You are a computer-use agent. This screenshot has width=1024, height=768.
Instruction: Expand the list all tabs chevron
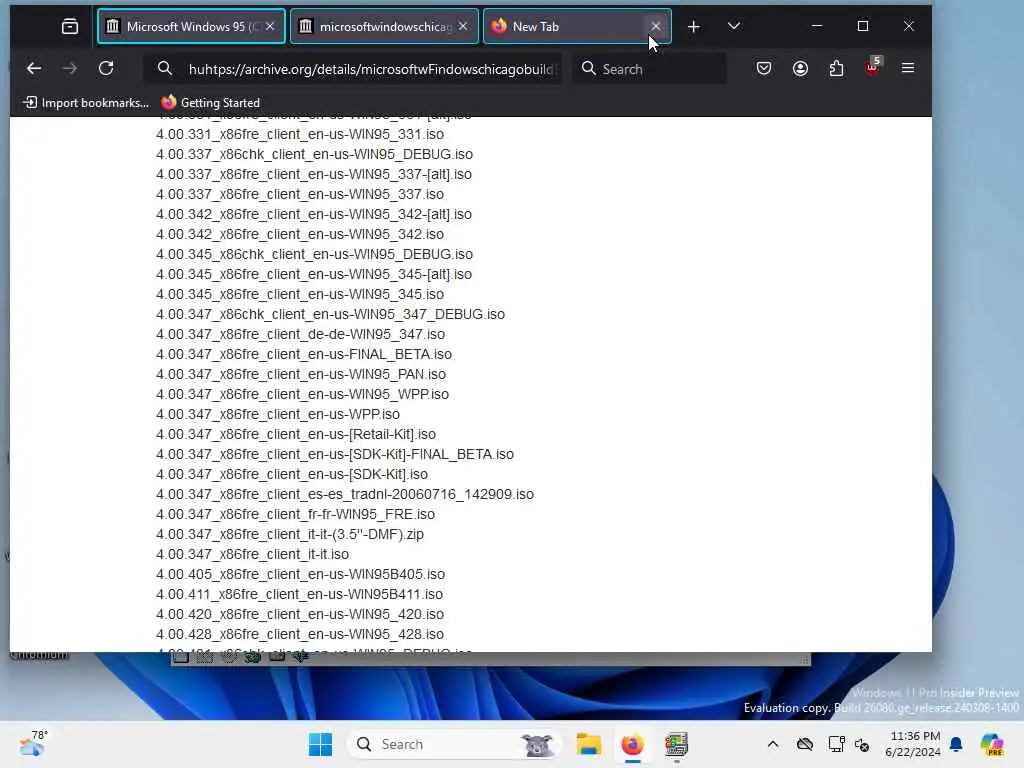pos(733,26)
